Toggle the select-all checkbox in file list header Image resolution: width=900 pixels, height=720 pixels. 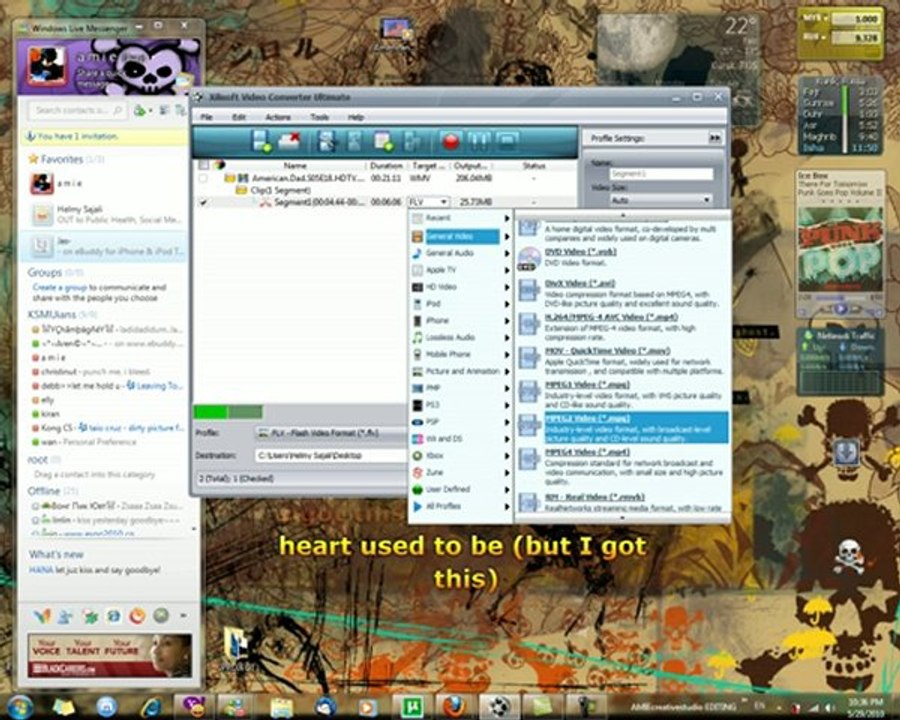pyautogui.click(x=204, y=165)
